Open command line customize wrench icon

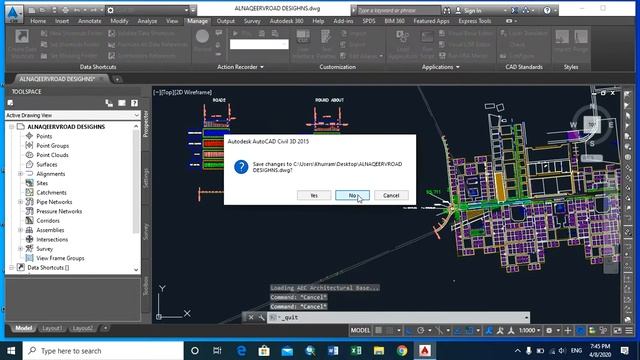261,318
